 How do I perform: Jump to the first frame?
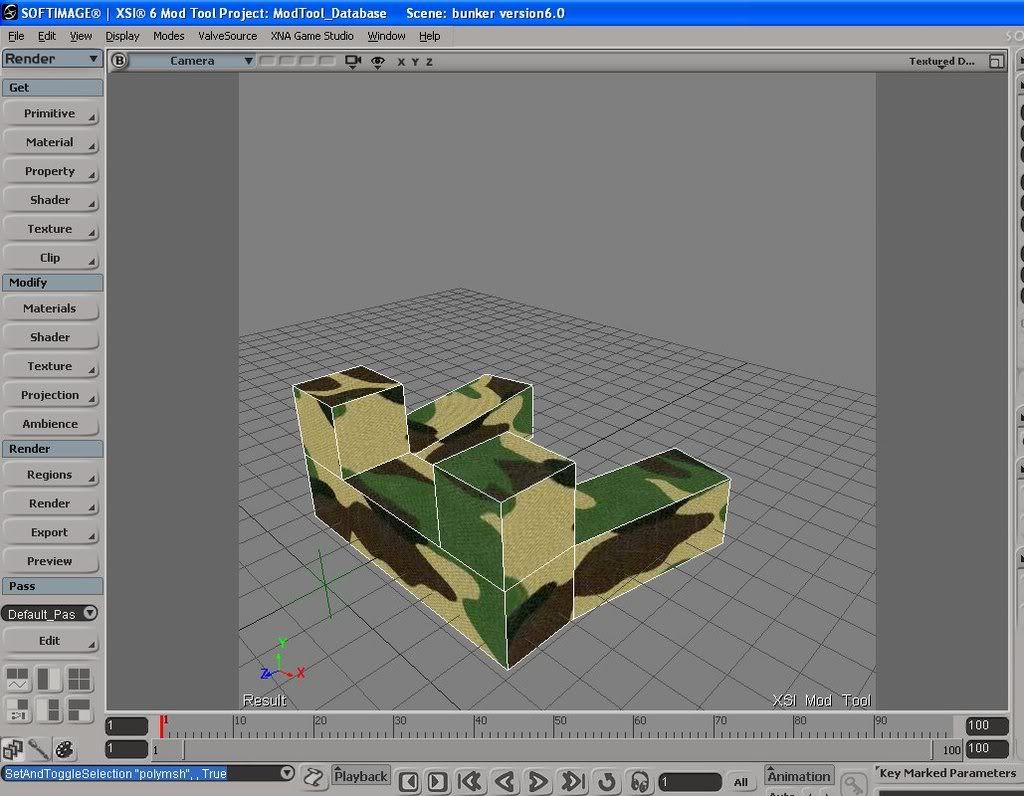470,780
